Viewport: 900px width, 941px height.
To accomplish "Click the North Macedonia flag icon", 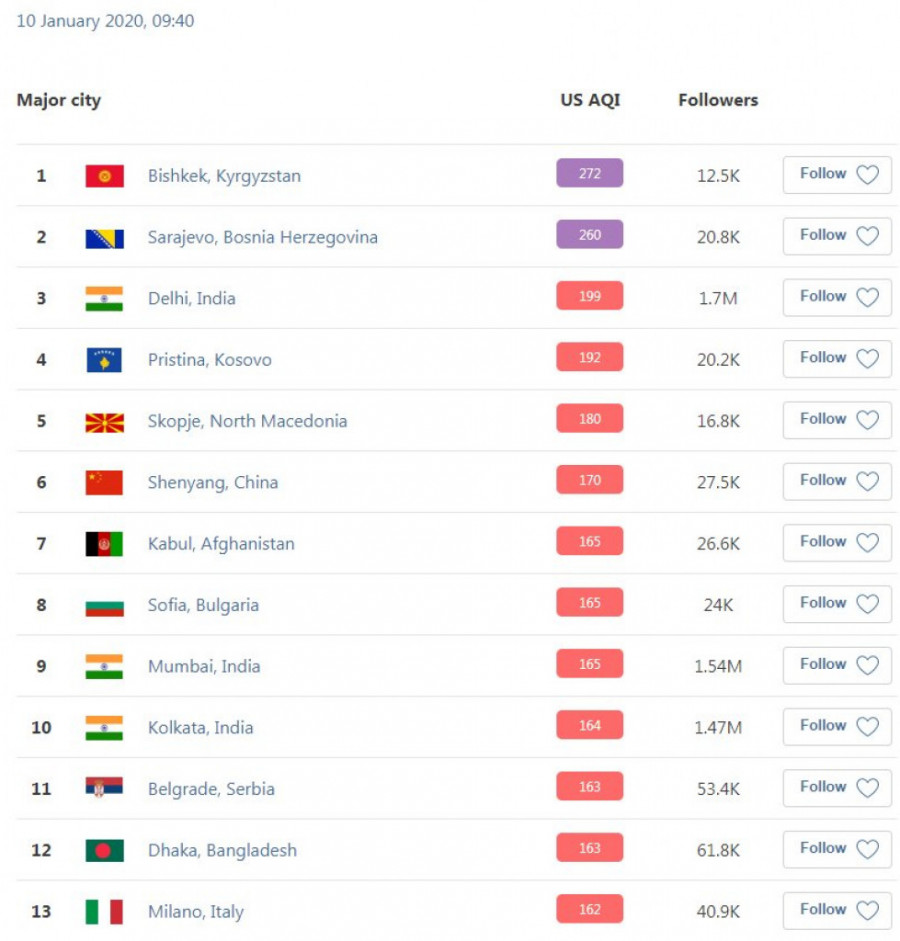I will point(104,422).
